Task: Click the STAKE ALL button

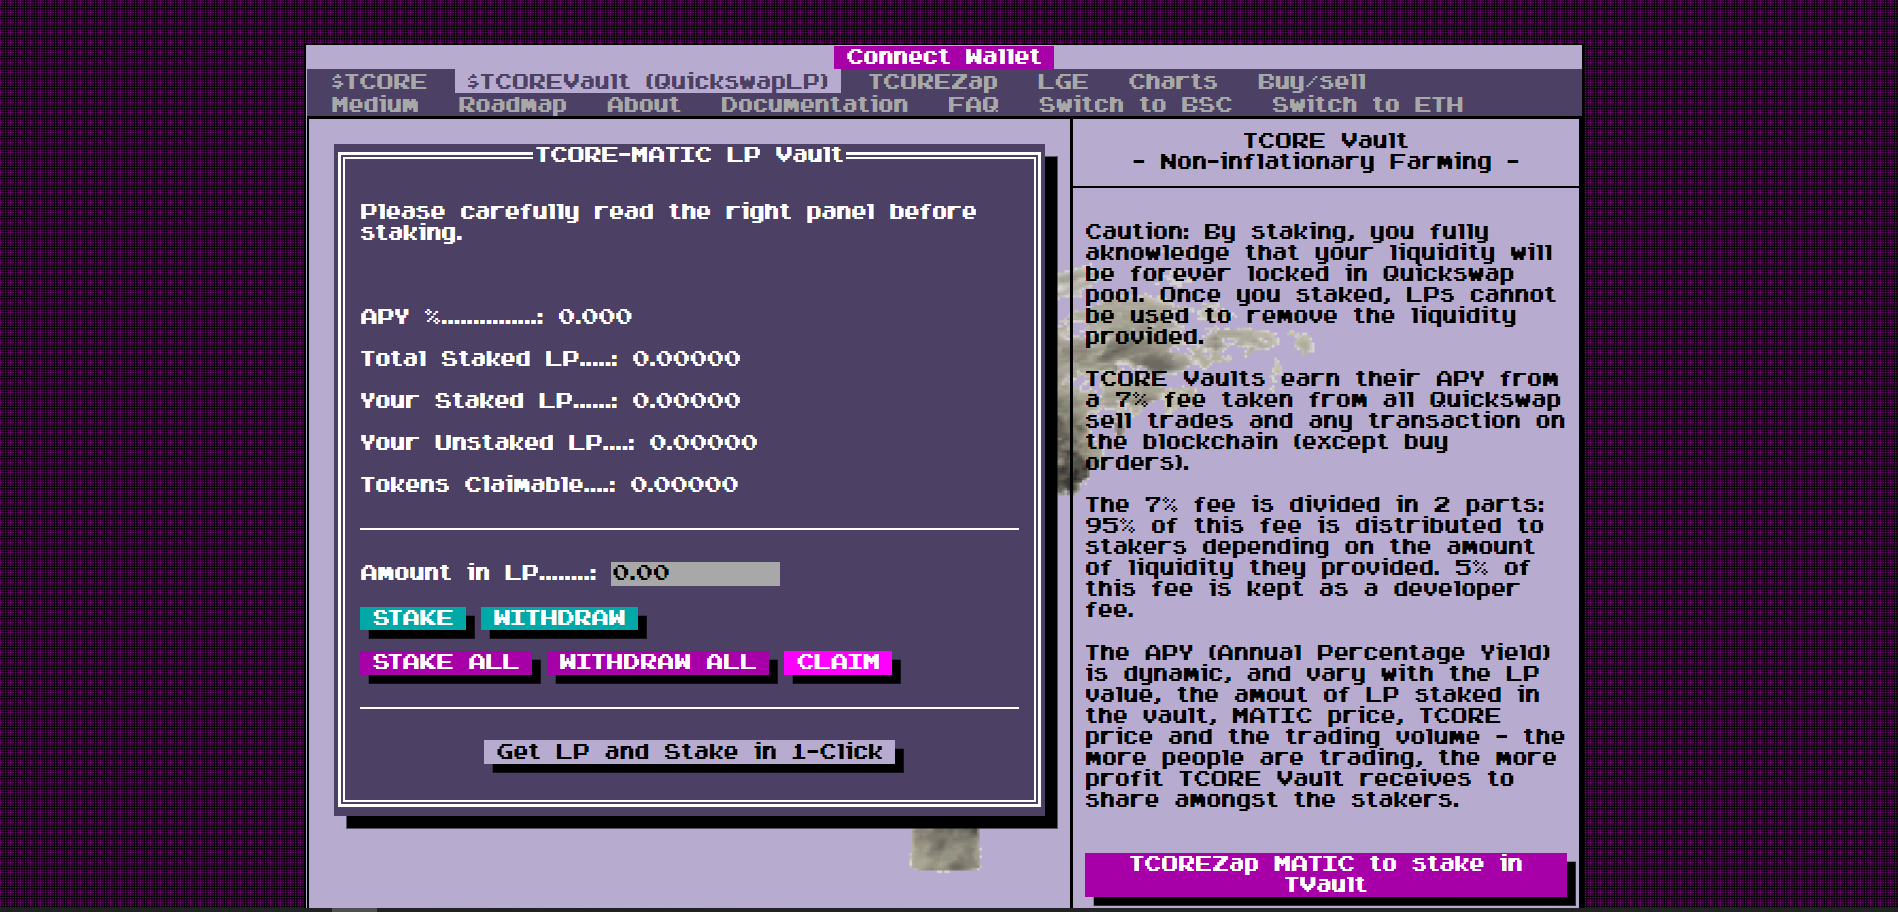Action: [446, 662]
